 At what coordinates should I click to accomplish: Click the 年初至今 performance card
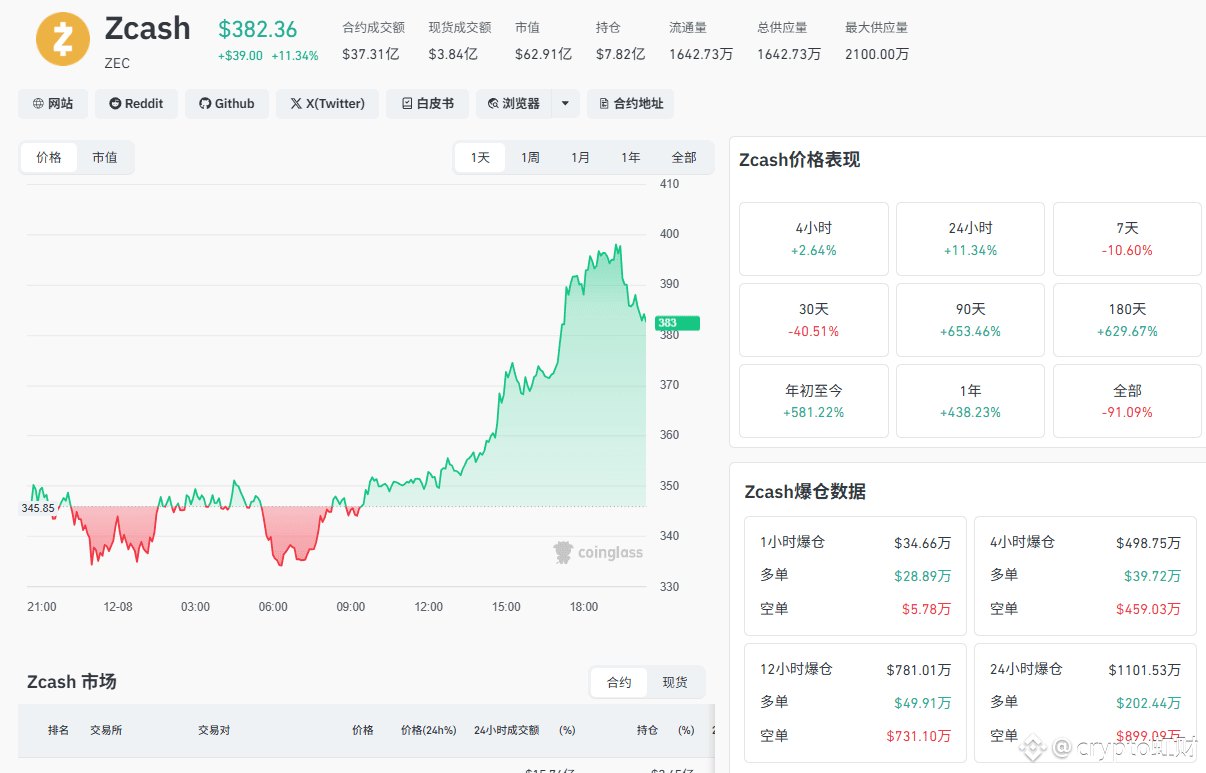pyautogui.click(x=814, y=401)
